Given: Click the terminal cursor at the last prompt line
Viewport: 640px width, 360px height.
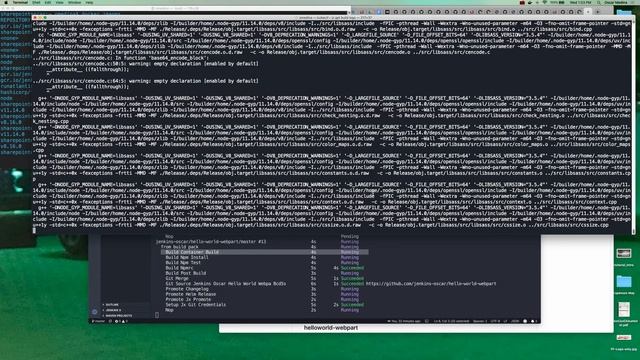Looking at the screenshot, I should 34,230.
